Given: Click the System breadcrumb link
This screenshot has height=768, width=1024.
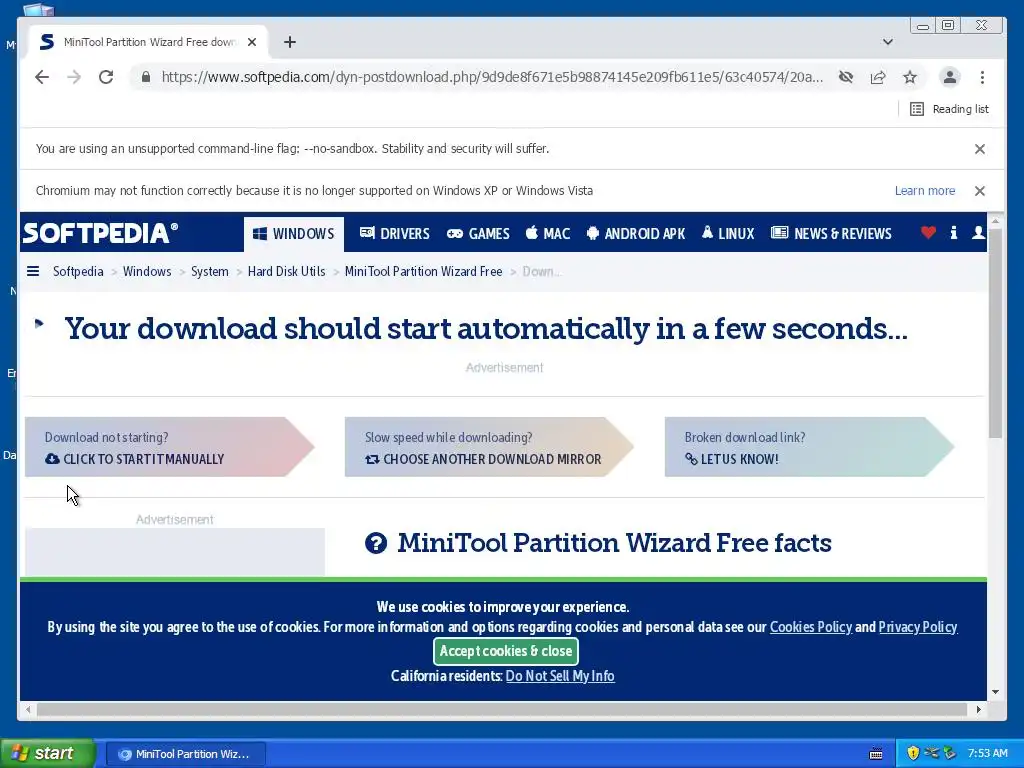Looking at the screenshot, I should 210,271.
